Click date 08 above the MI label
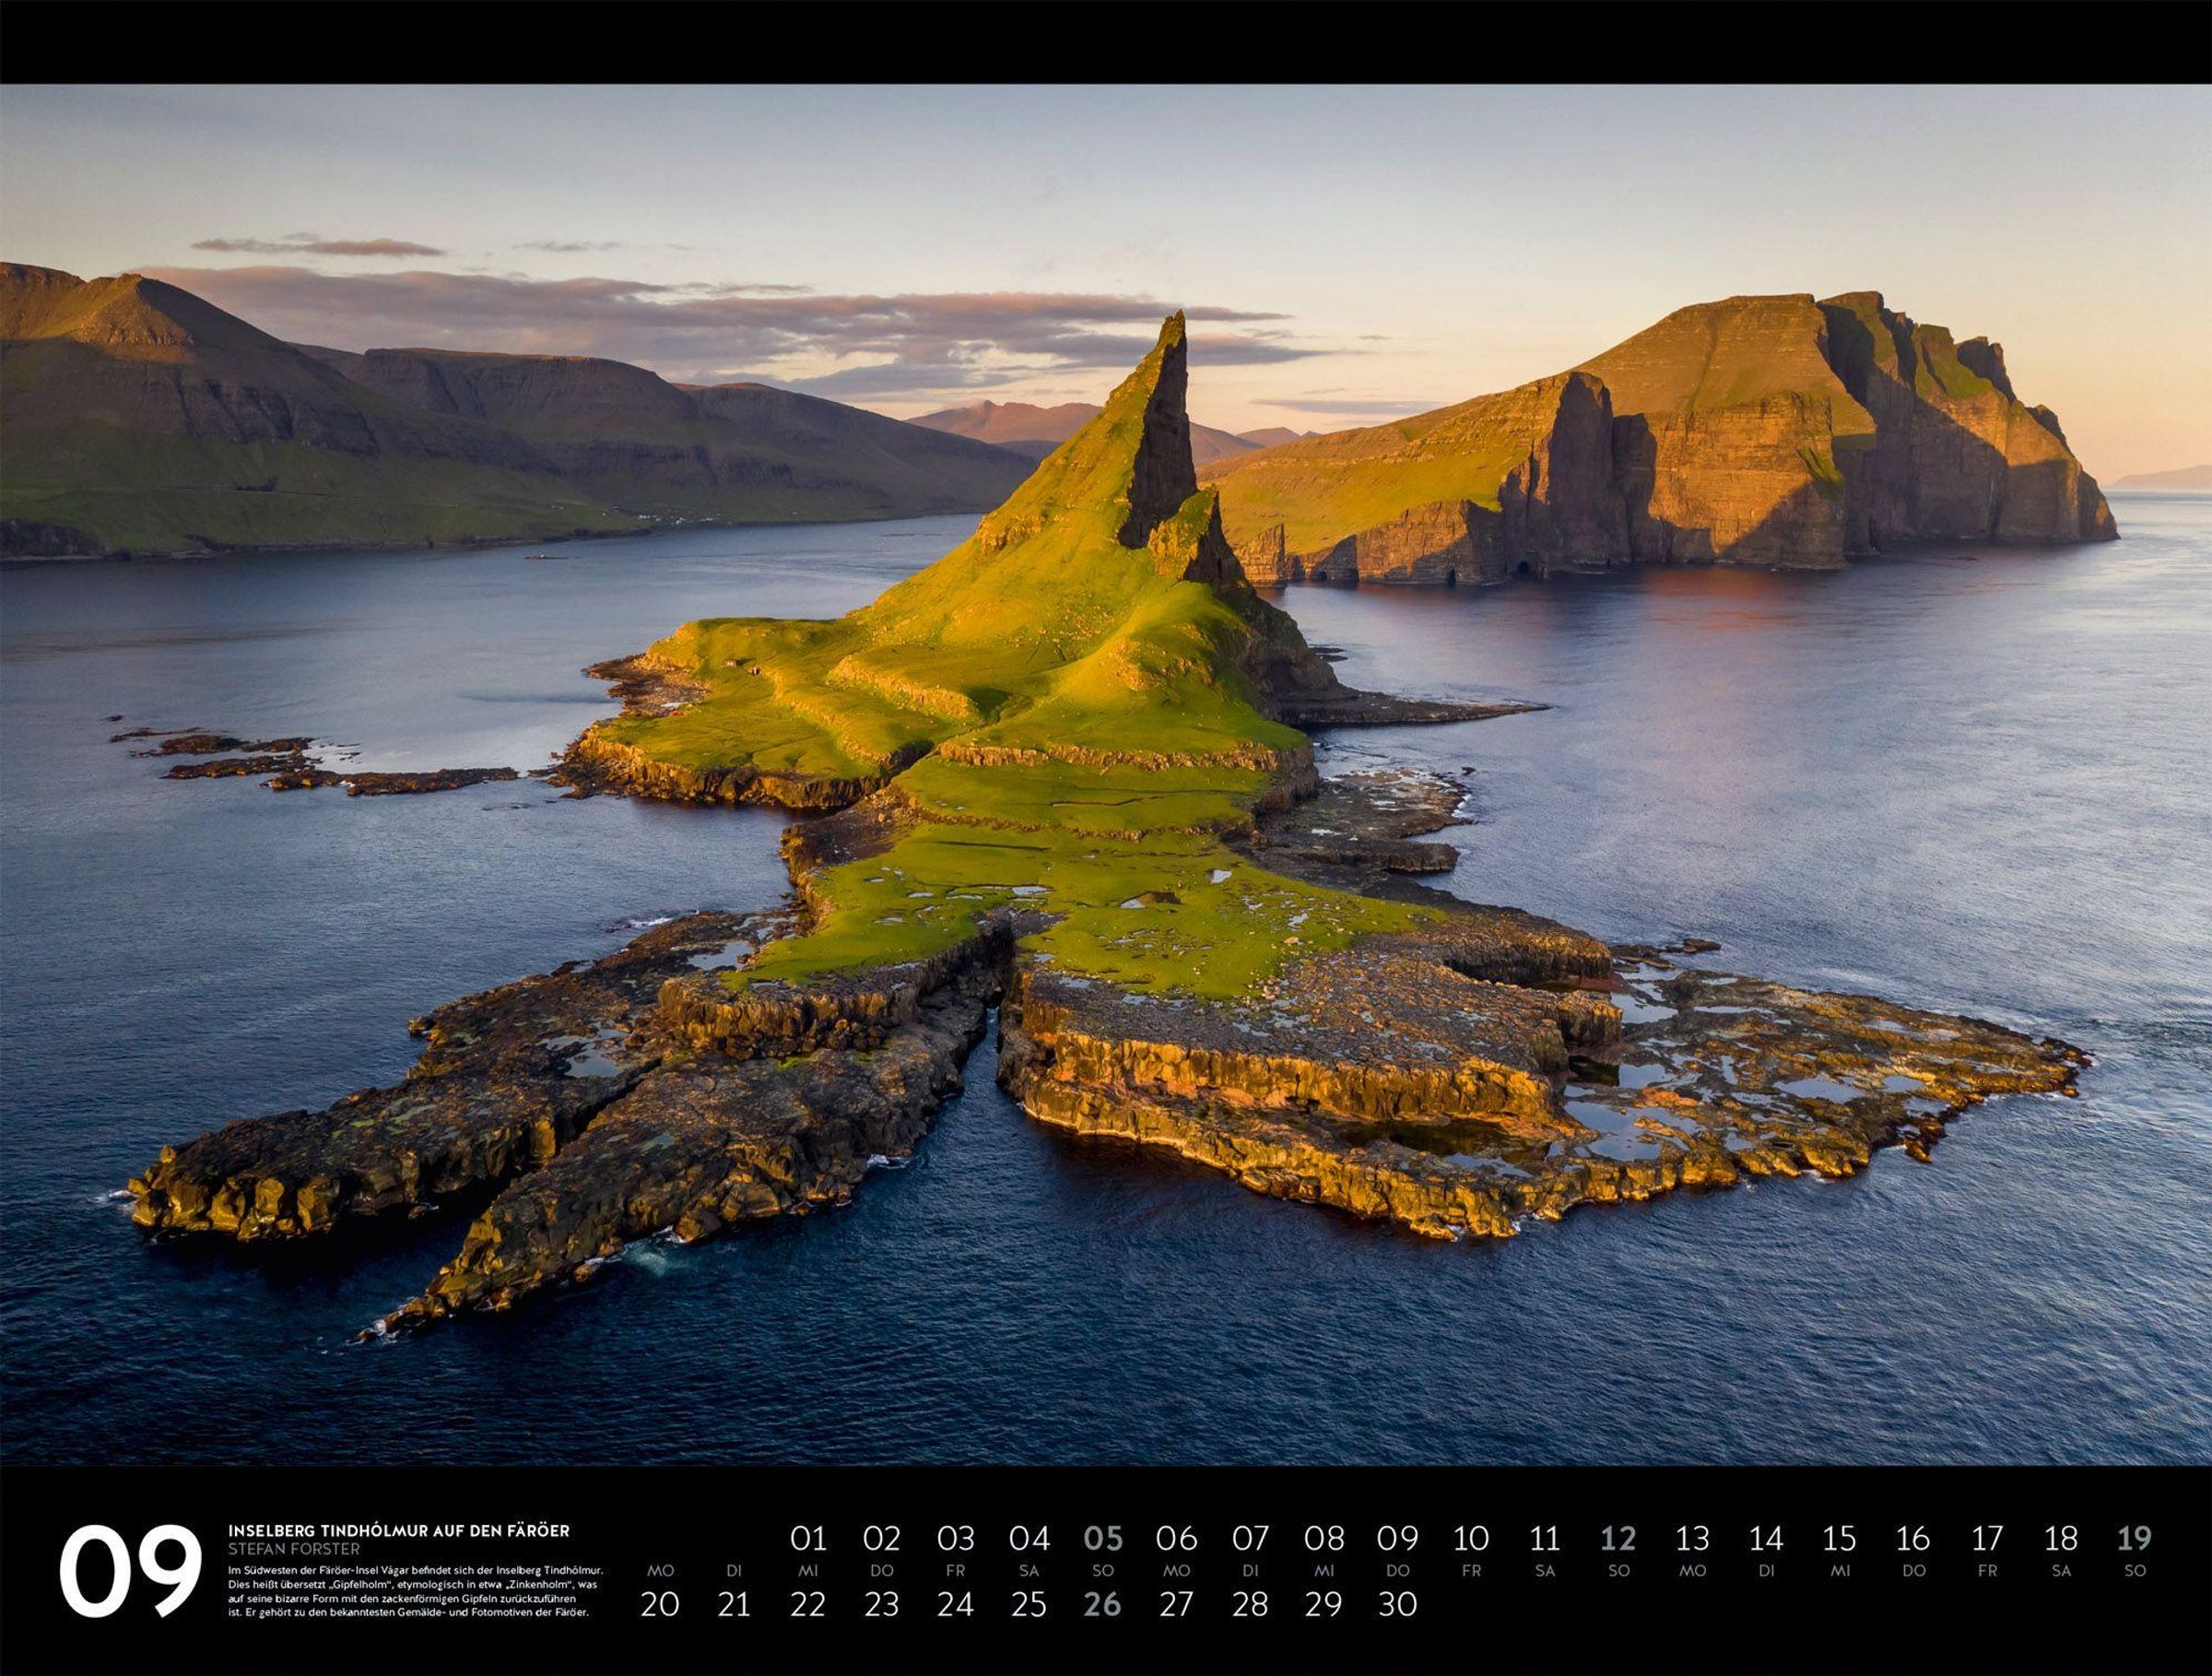This screenshot has width=2212, height=1676. click(1323, 1538)
